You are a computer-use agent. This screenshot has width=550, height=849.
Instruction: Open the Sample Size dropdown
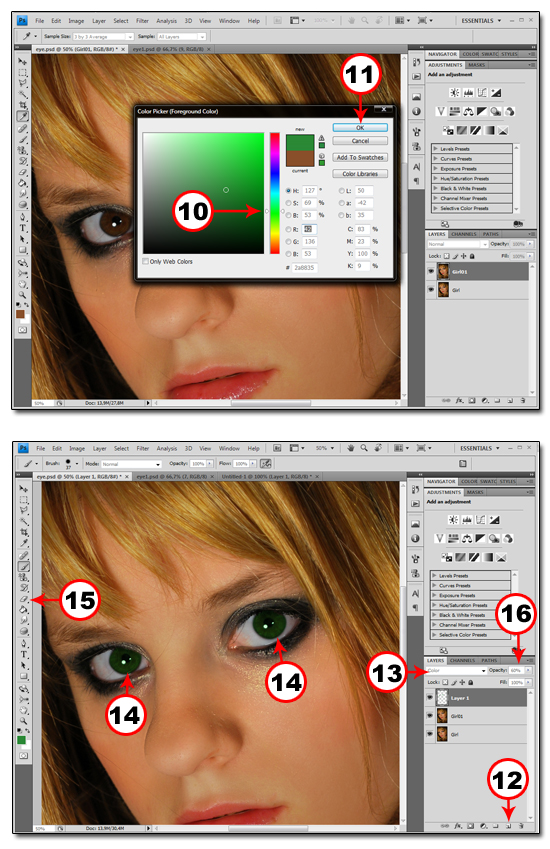coord(103,36)
